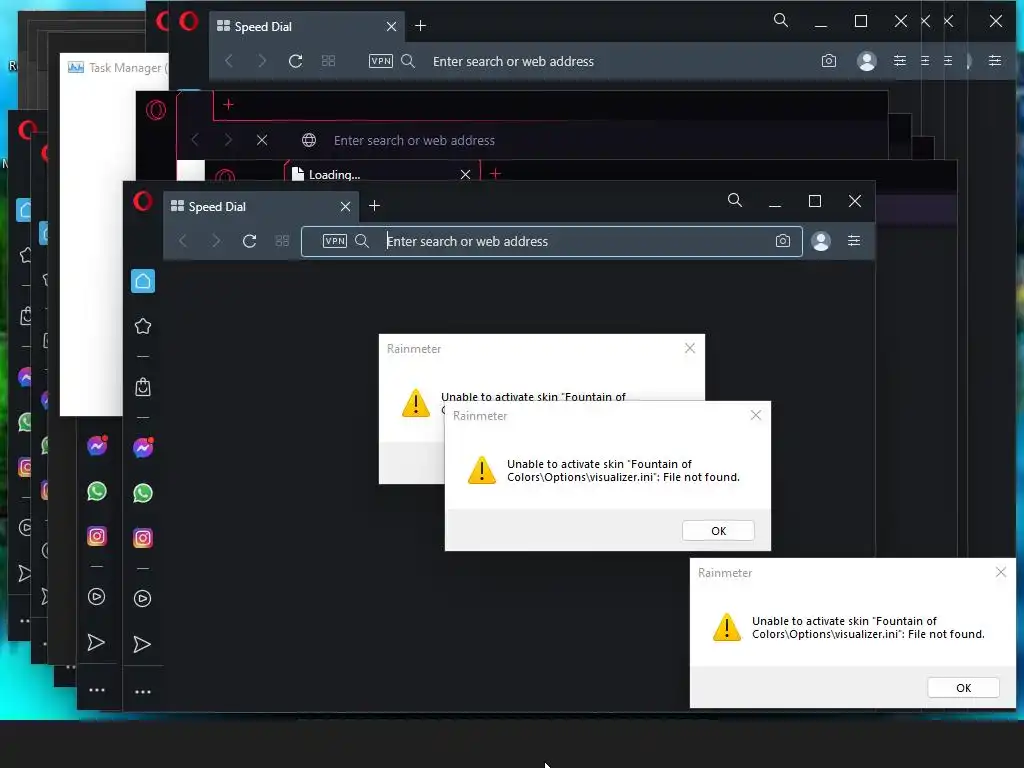Close middle Rainmeter dialog with X
The width and height of the screenshot is (1024, 768).
[x=756, y=415]
